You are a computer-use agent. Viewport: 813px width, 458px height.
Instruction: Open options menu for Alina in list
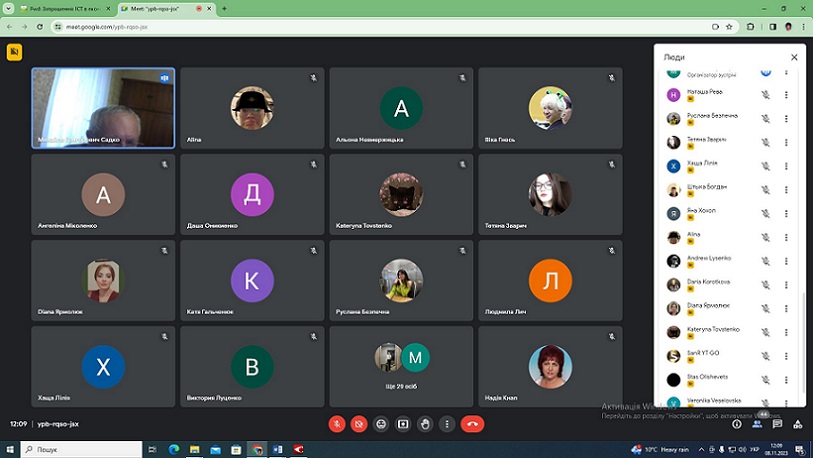click(786, 237)
